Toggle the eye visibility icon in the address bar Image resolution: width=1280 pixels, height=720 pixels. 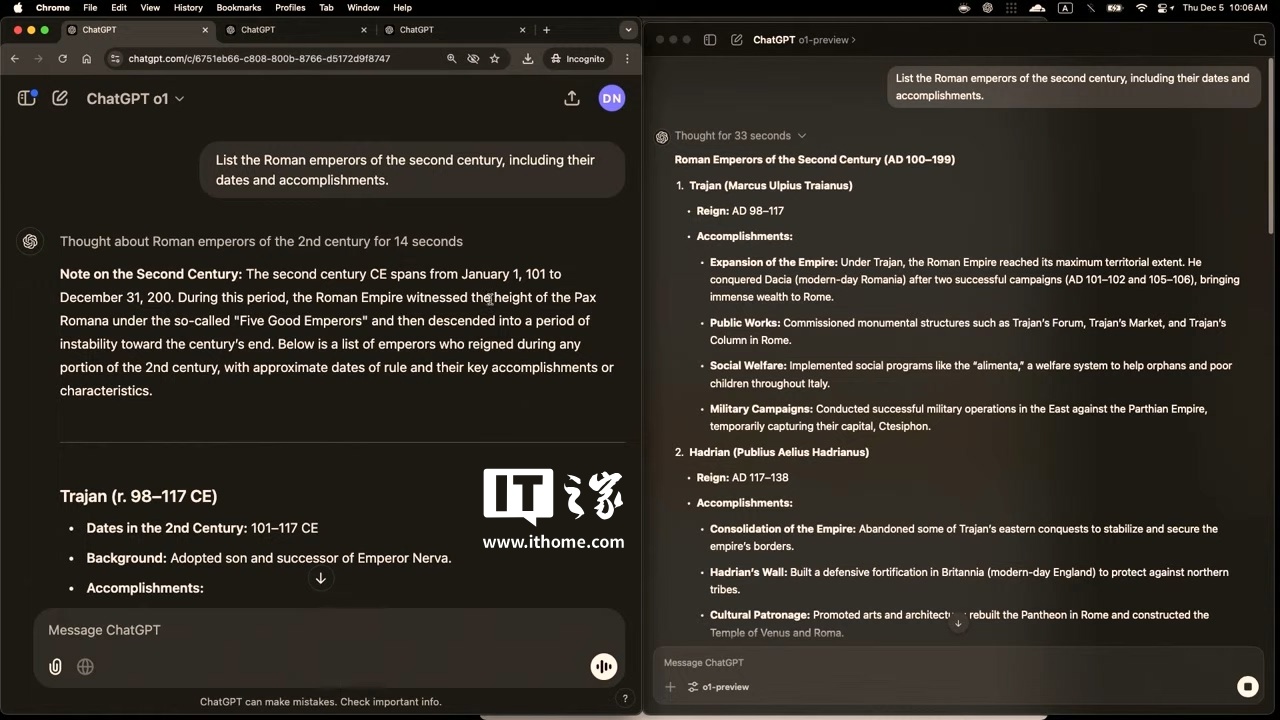tap(473, 58)
